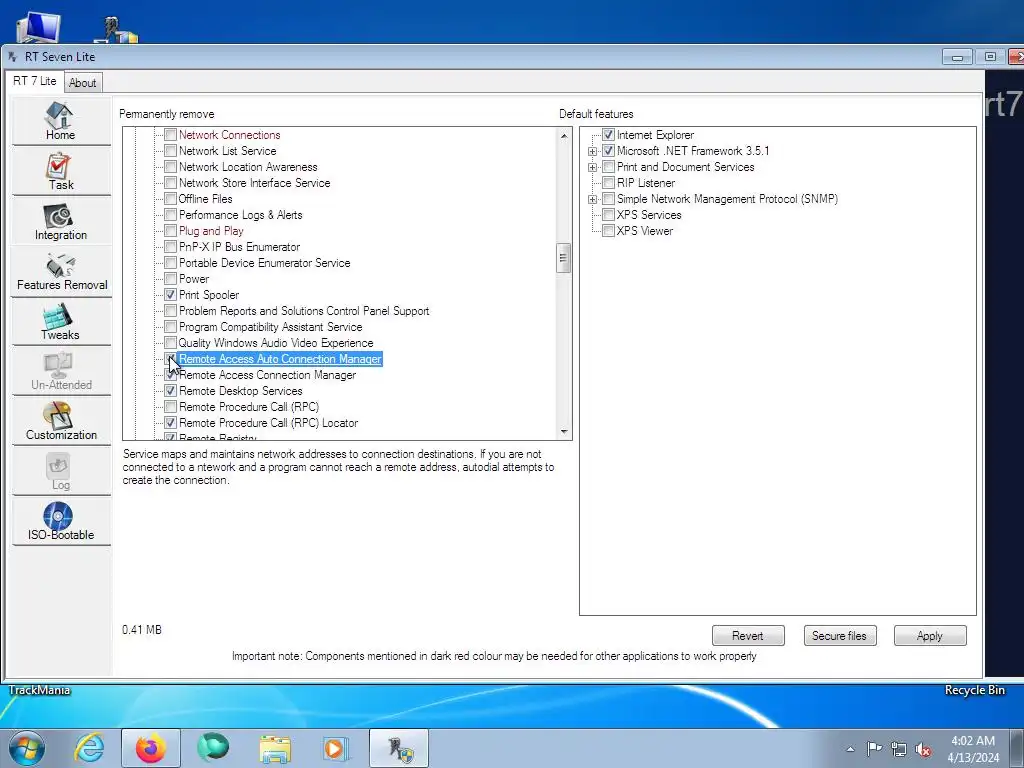This screenshot has height=768, width=1024.
Task: Expand Microsoft .NET Framework 3.5.1 node
Action: point(592,151)
